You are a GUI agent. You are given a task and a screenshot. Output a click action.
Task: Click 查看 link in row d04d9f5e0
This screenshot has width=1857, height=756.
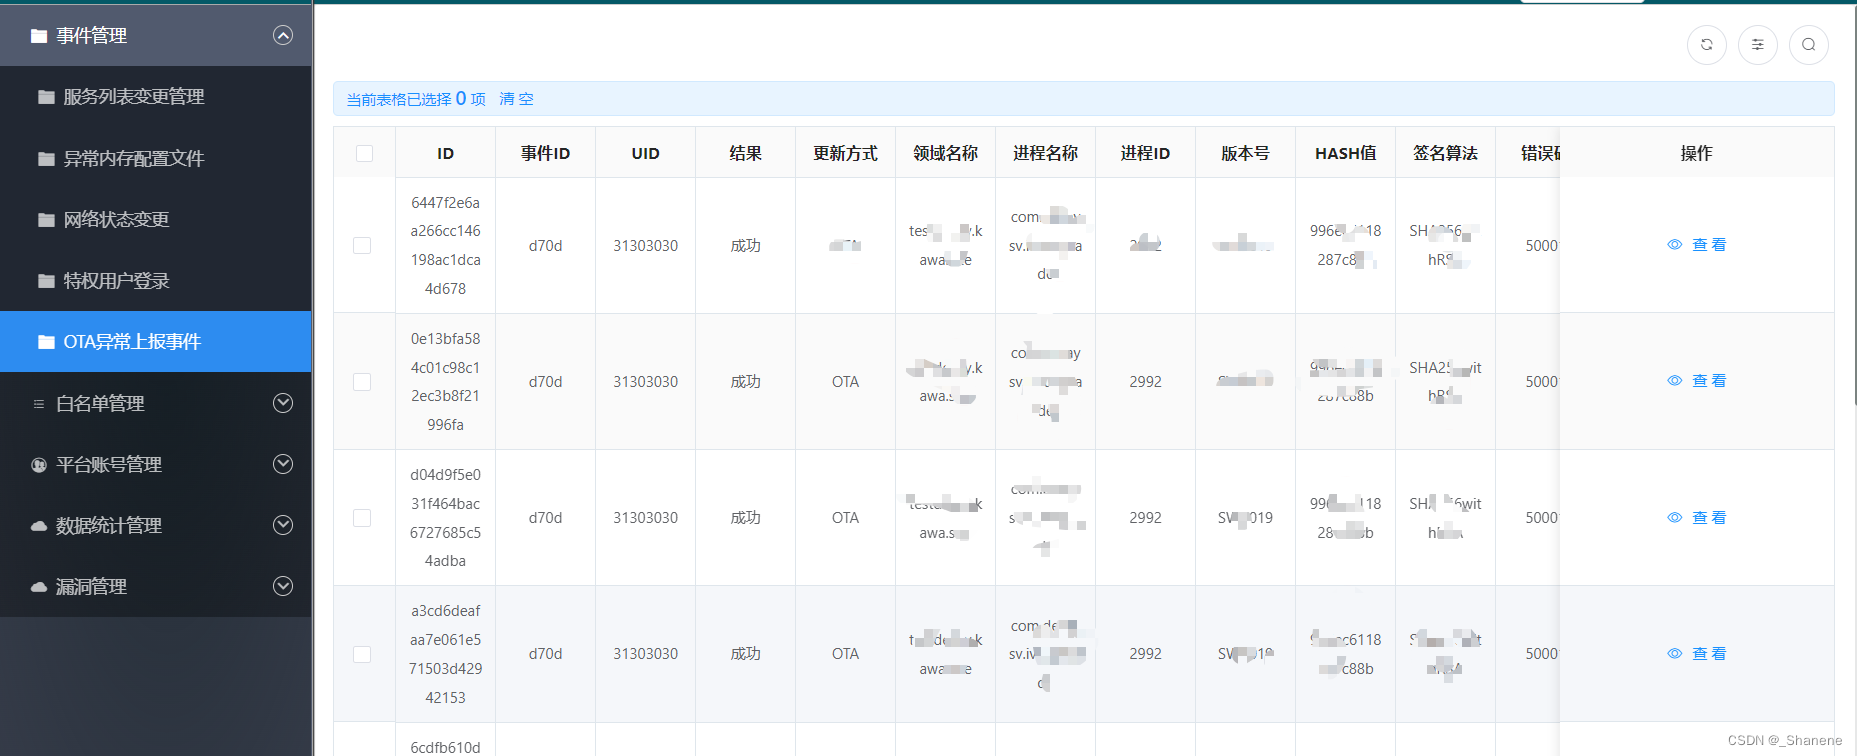pos(1709,518)
